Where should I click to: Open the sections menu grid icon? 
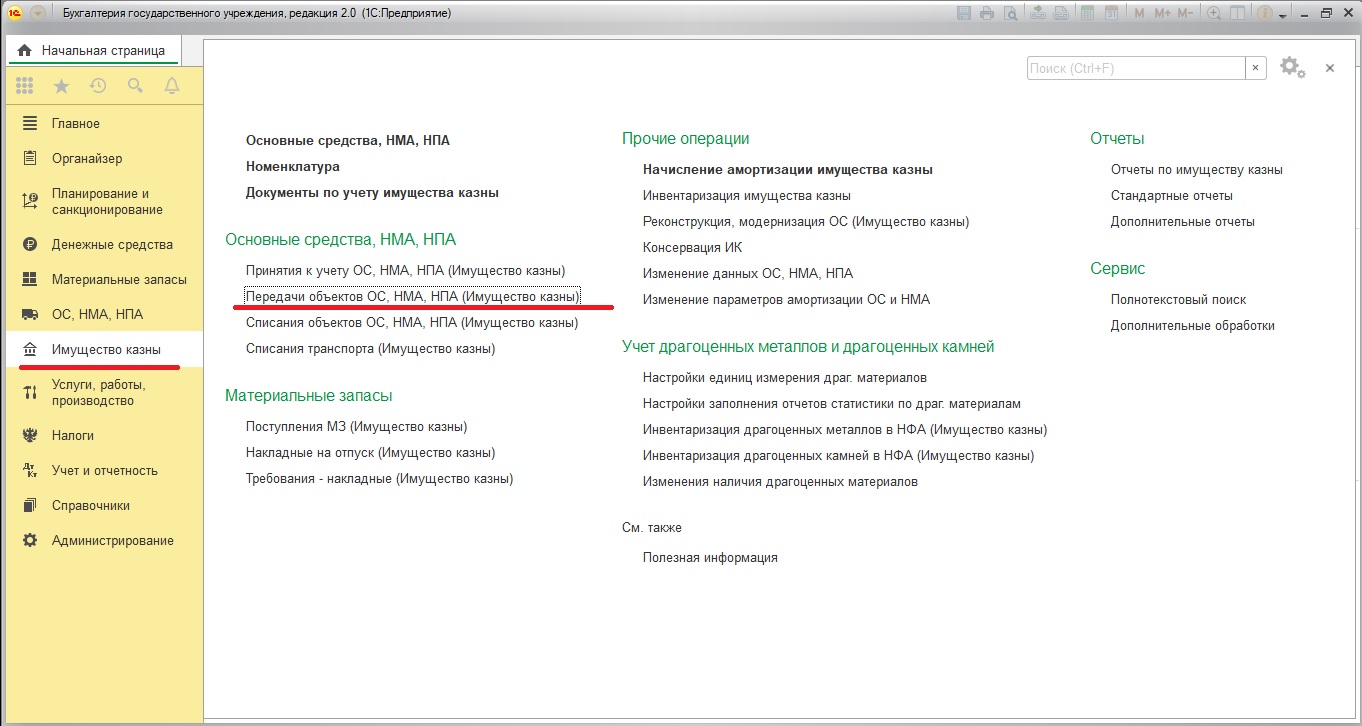pos(25,87)
